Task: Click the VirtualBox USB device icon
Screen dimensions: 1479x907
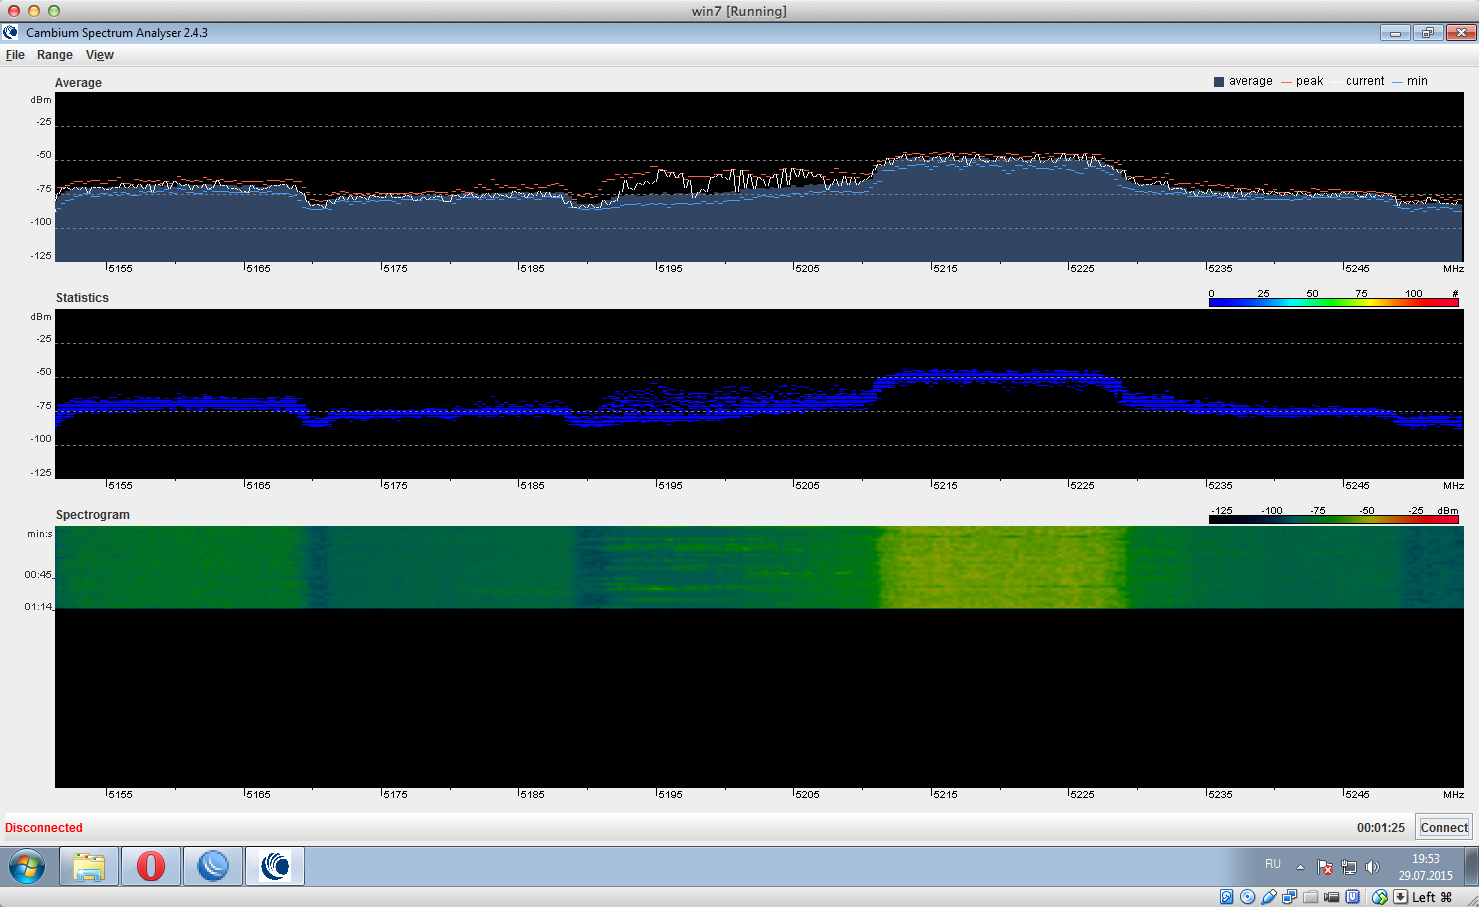Action: pyautogui.click(x=1269, y=897)
